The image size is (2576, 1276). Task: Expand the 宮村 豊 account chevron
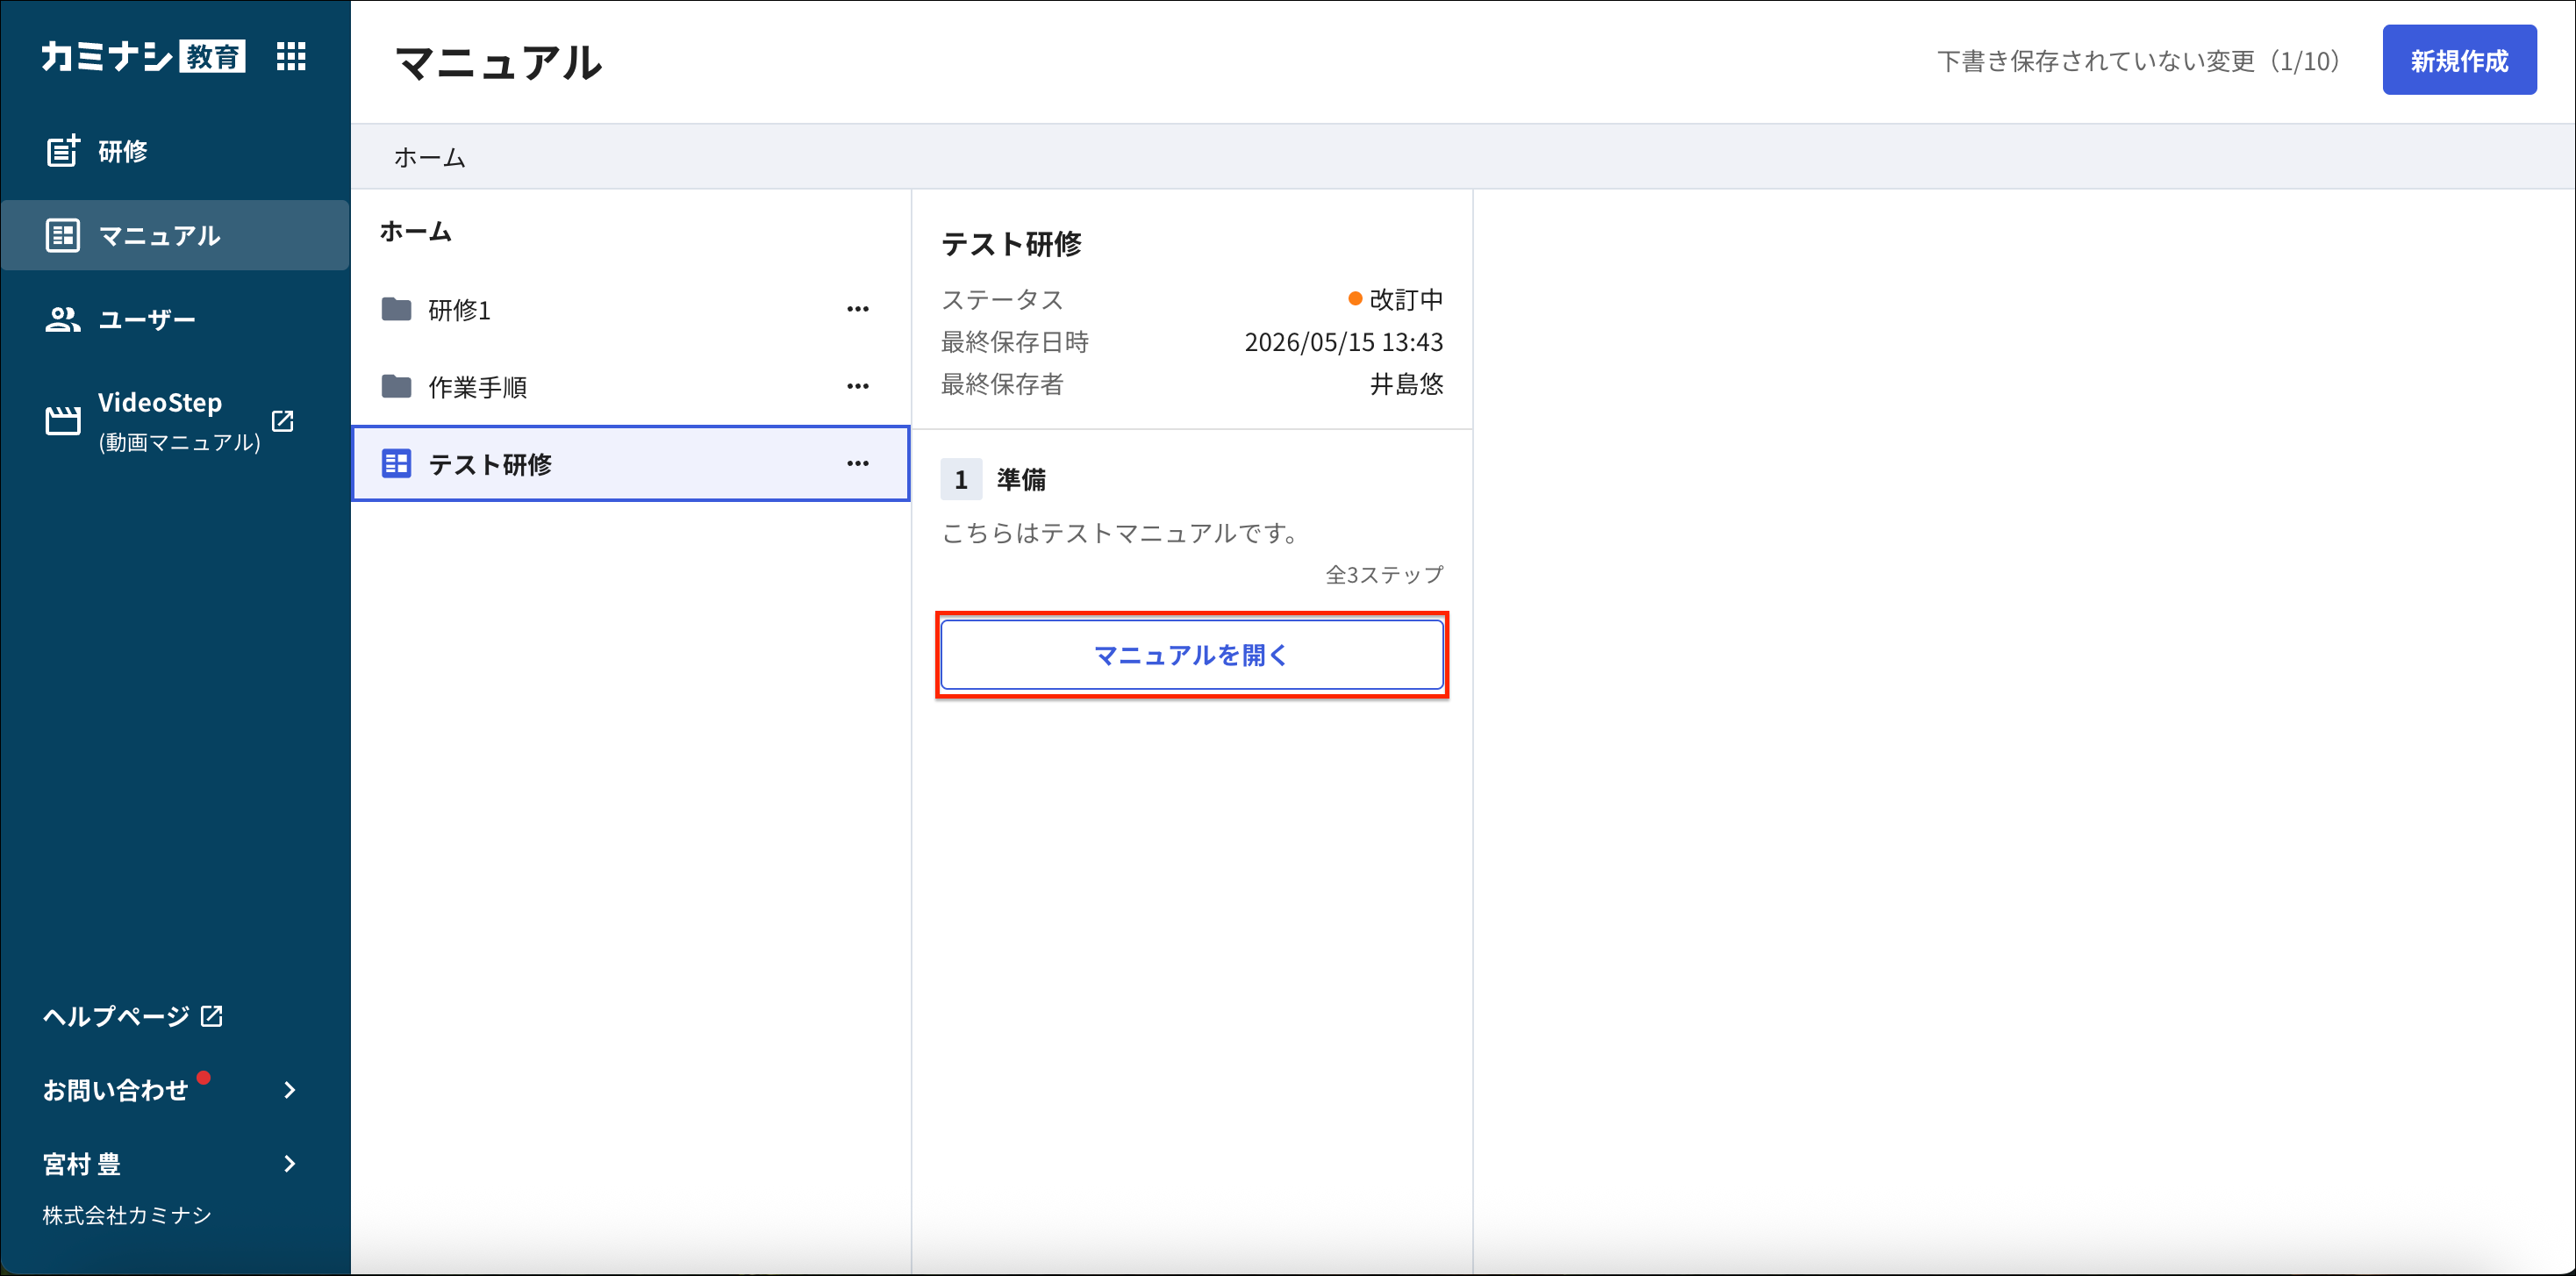pyautogui.click(x=290, y=1164)
